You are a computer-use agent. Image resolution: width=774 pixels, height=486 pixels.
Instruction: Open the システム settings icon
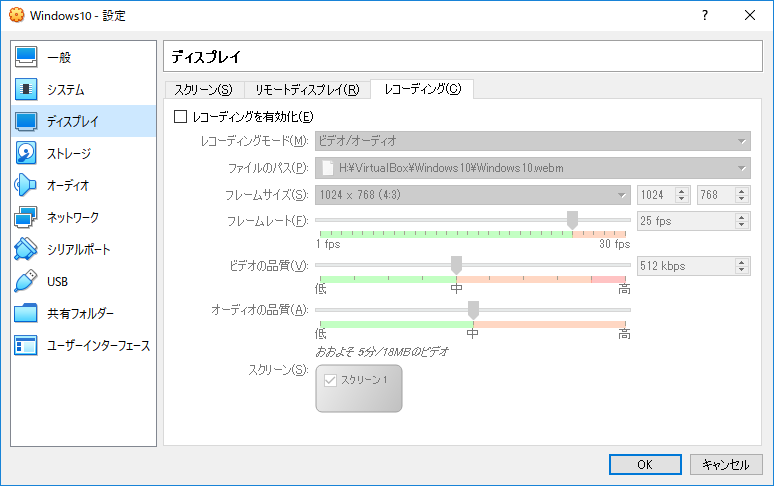pos(26,89)
